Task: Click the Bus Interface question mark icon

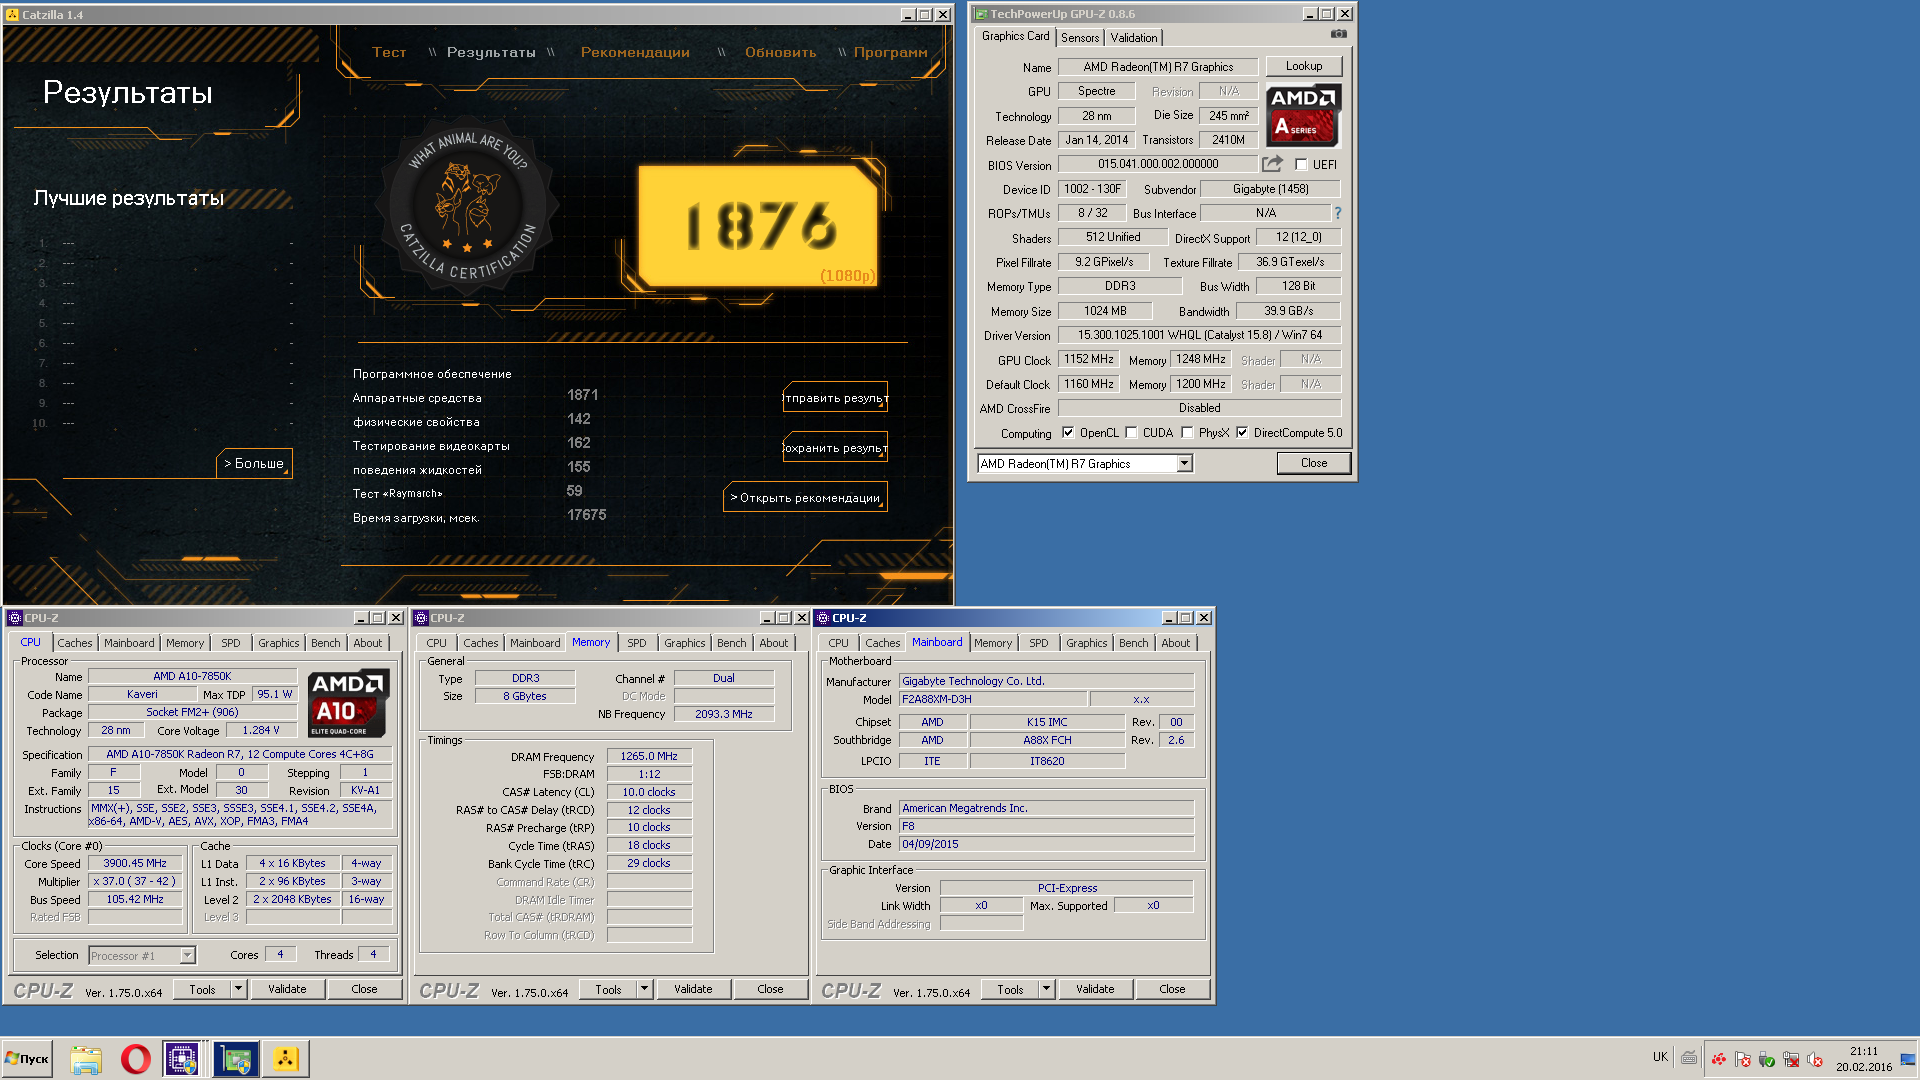Action: 1337,213
